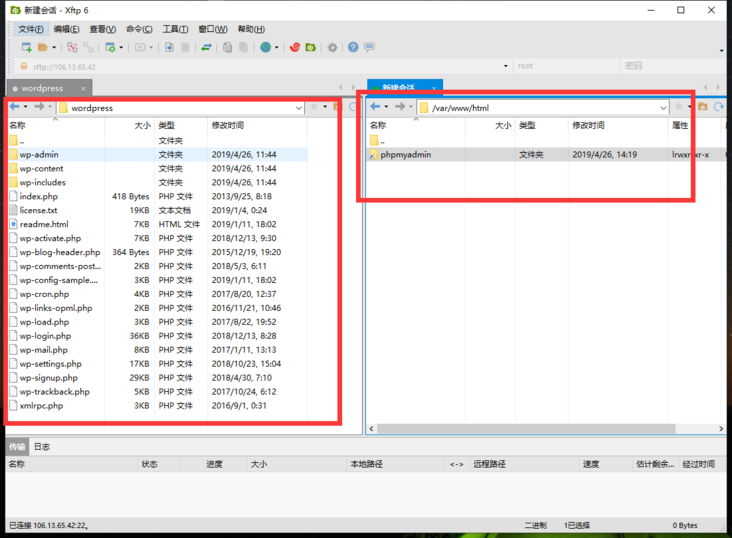The width and height of the screenshot is (732, 538).
Task: Open the 查看(V) menu
Action: click(x=103, y=29)
